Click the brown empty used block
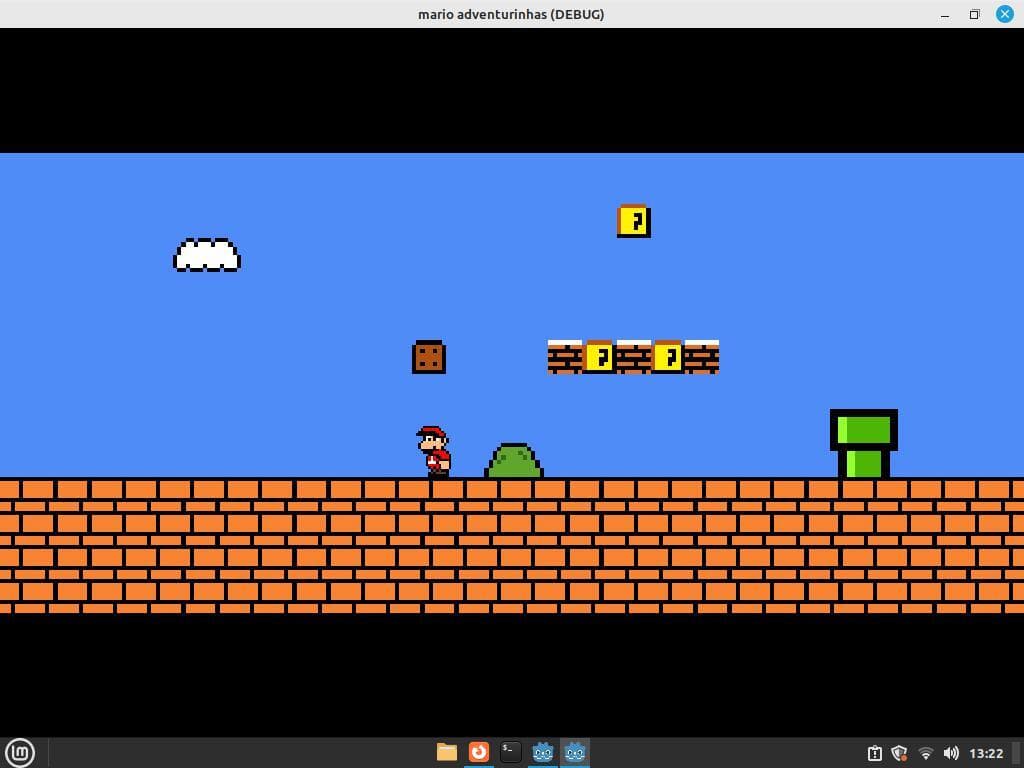This screenshot has width=1024, height=768. [x=429, y=357]
